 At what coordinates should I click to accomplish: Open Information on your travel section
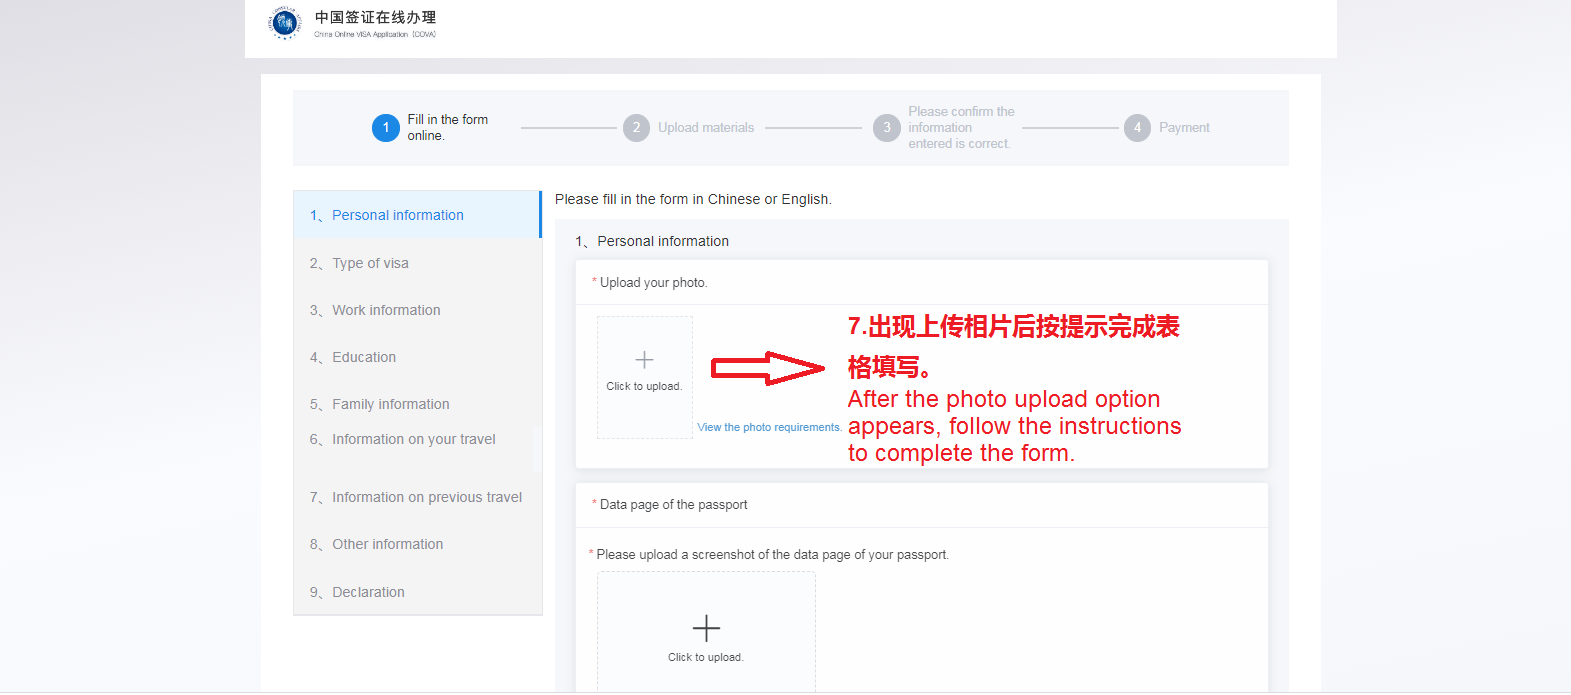[417, 439]
